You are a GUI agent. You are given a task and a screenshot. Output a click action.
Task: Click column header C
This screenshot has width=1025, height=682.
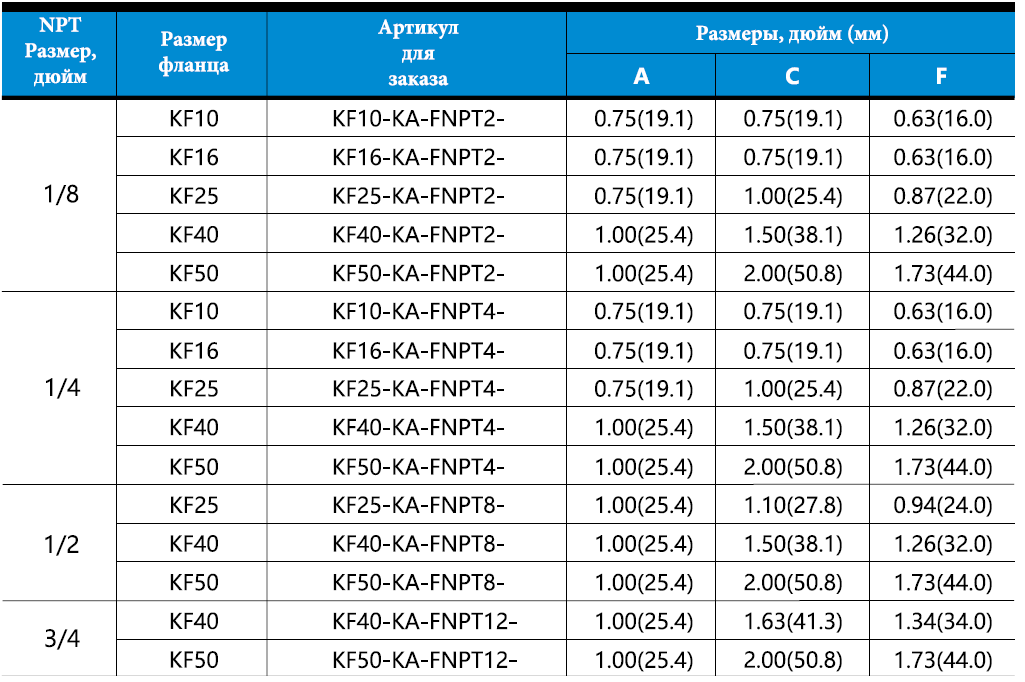tap(792, 76)
